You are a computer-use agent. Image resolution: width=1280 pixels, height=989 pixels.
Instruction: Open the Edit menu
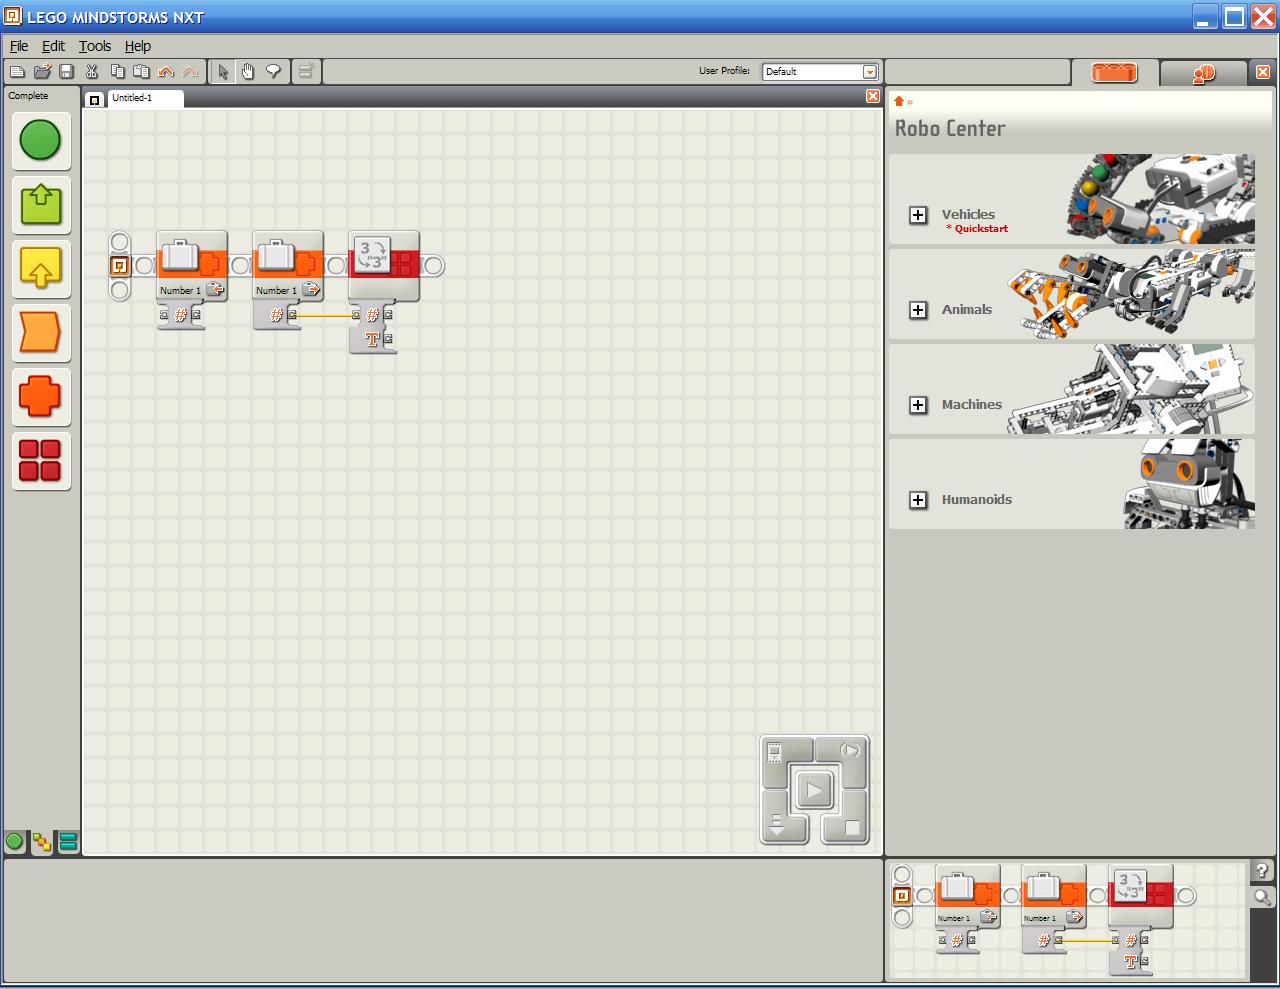click(x=53, y=46)
